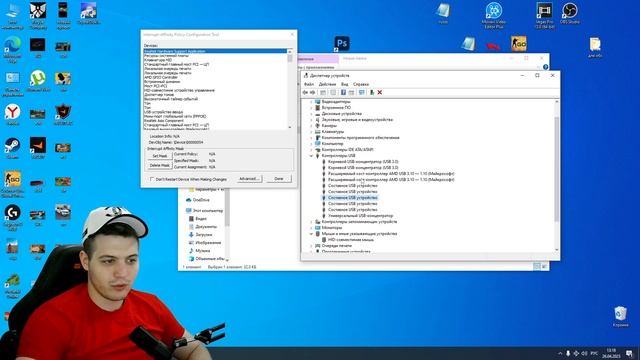Open Counter-Strike Global Offensive icon in left column
Screen dimensions: 640x360
click(x=13, y=184)
